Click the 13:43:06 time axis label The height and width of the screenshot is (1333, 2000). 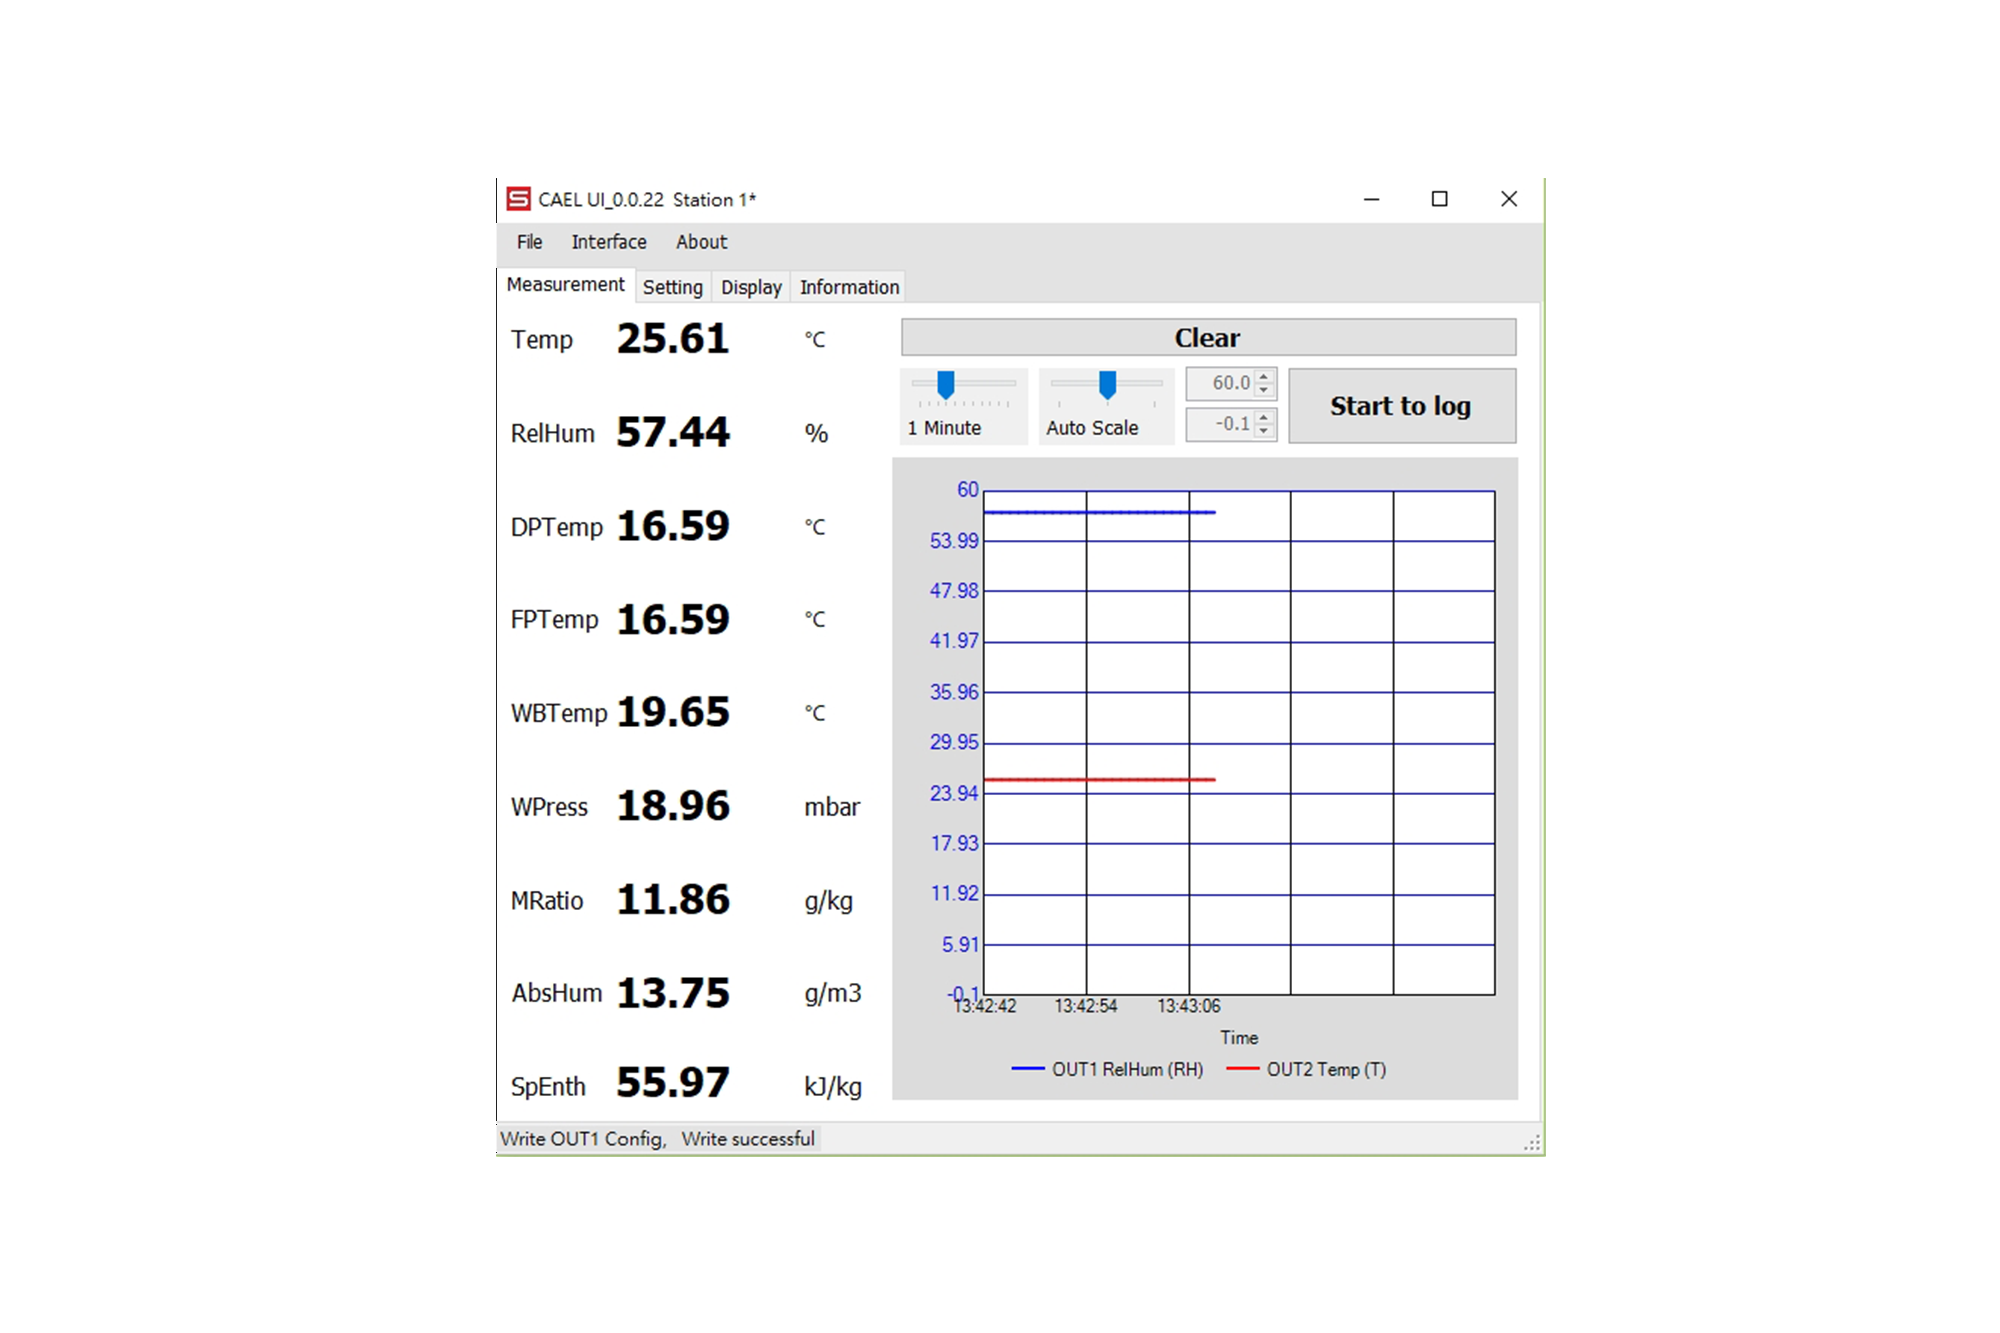[1189, 1006]
